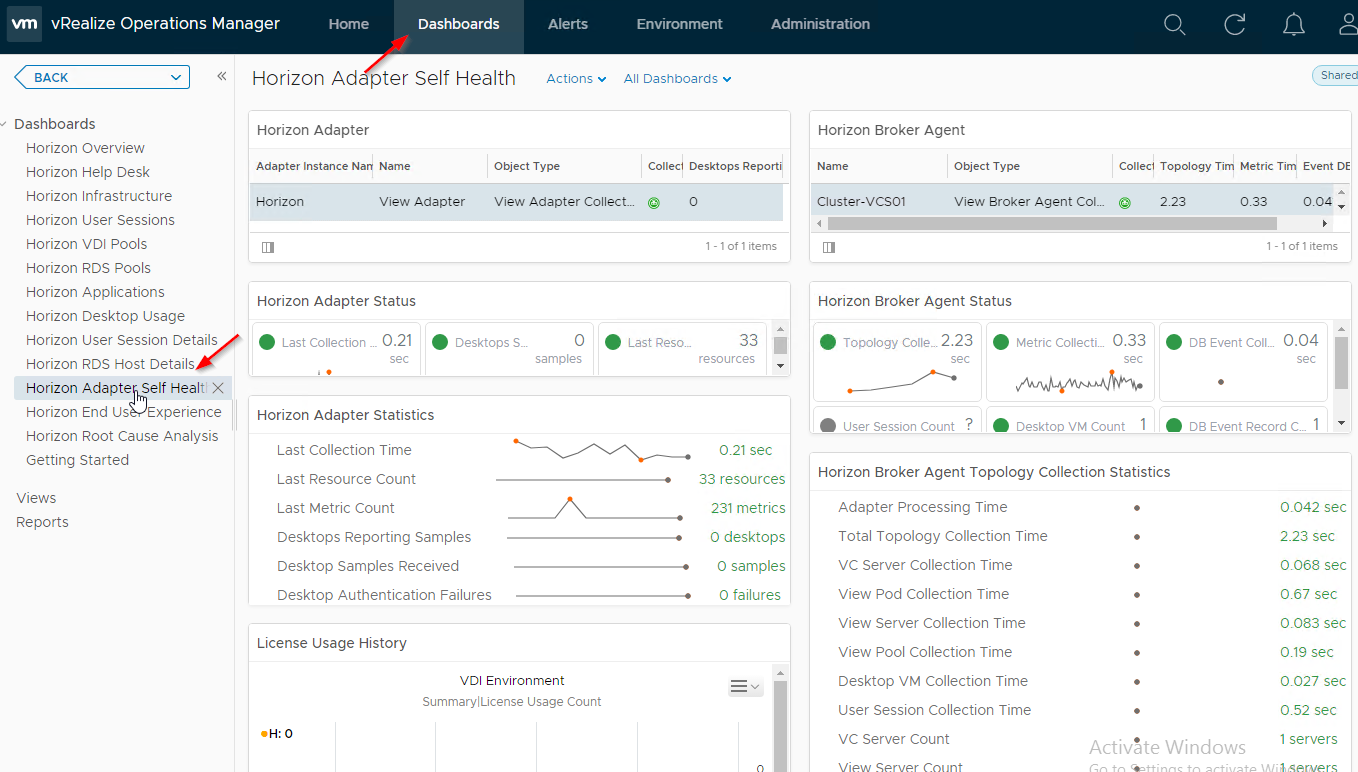This screenshot has height=772, width=1358.
Task: Click green dot on Desktops S... tile
Action: pos(440,342)
